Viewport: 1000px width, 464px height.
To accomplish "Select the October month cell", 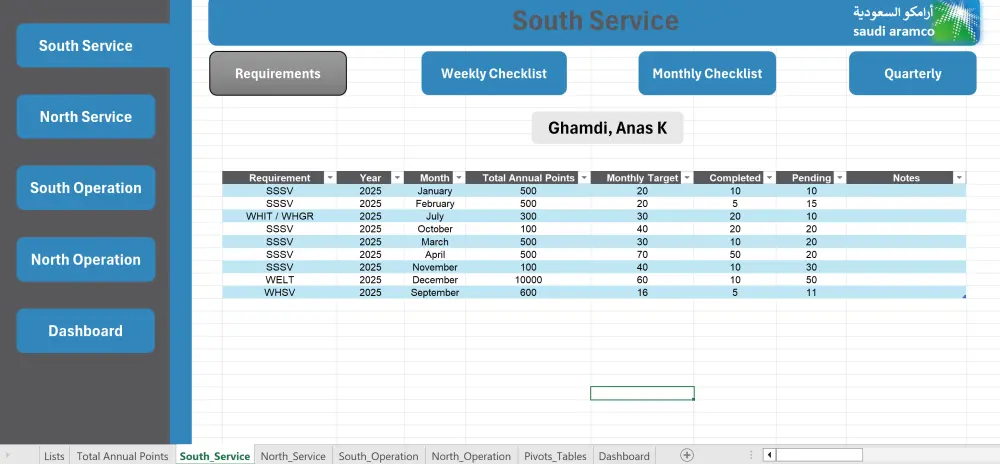I will point(434,229).
